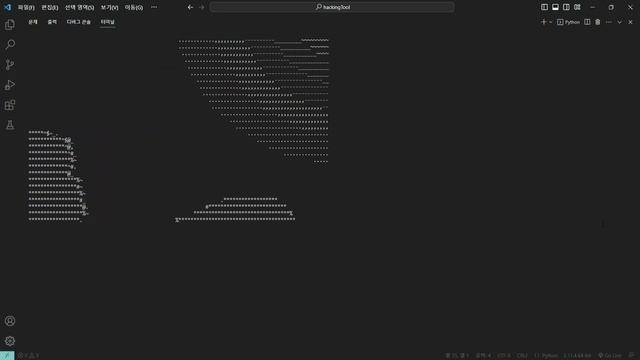Create a new terminal with plus icon

tap(543, 22)
